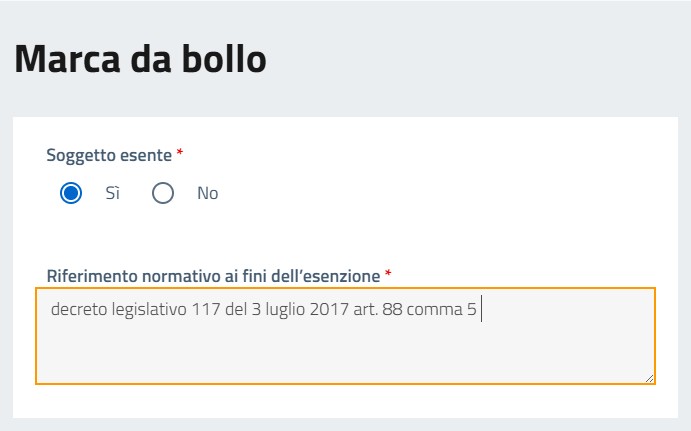Click the "No" option label text
The width and height of the screenshot is (691, 431).
click(207, 194)
